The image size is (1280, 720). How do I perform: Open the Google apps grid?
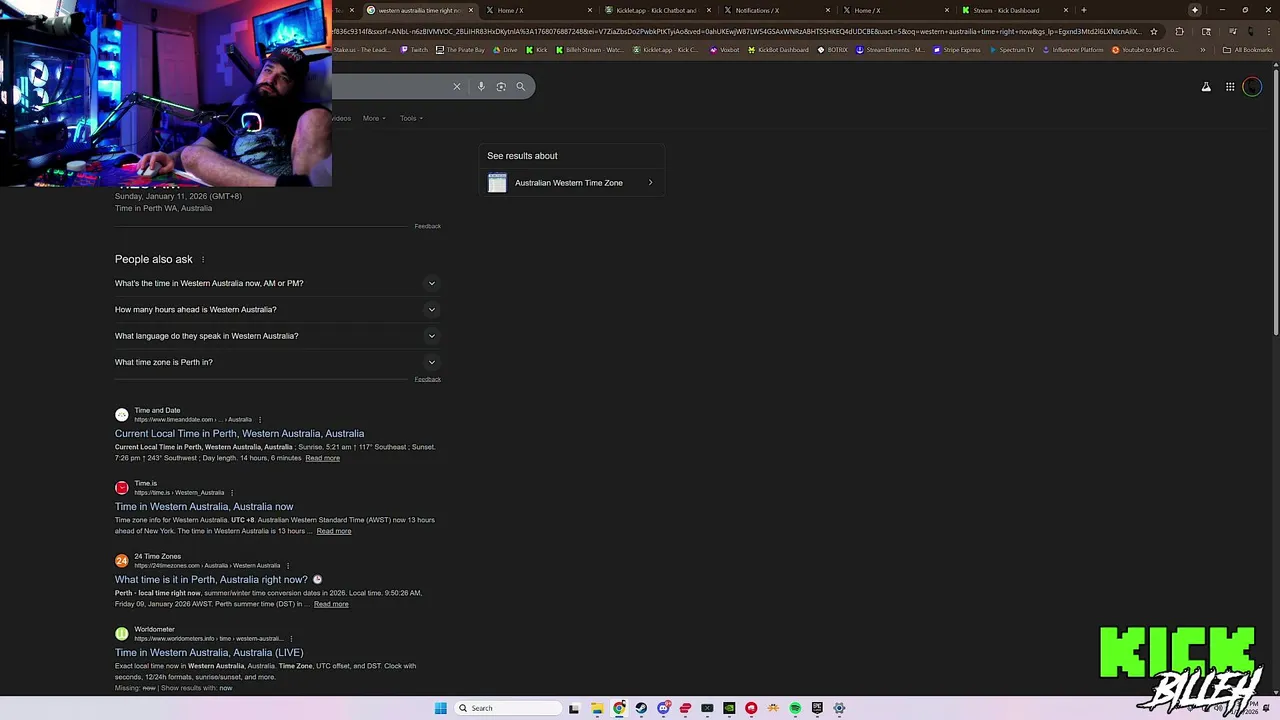(x=1230, y=87)
